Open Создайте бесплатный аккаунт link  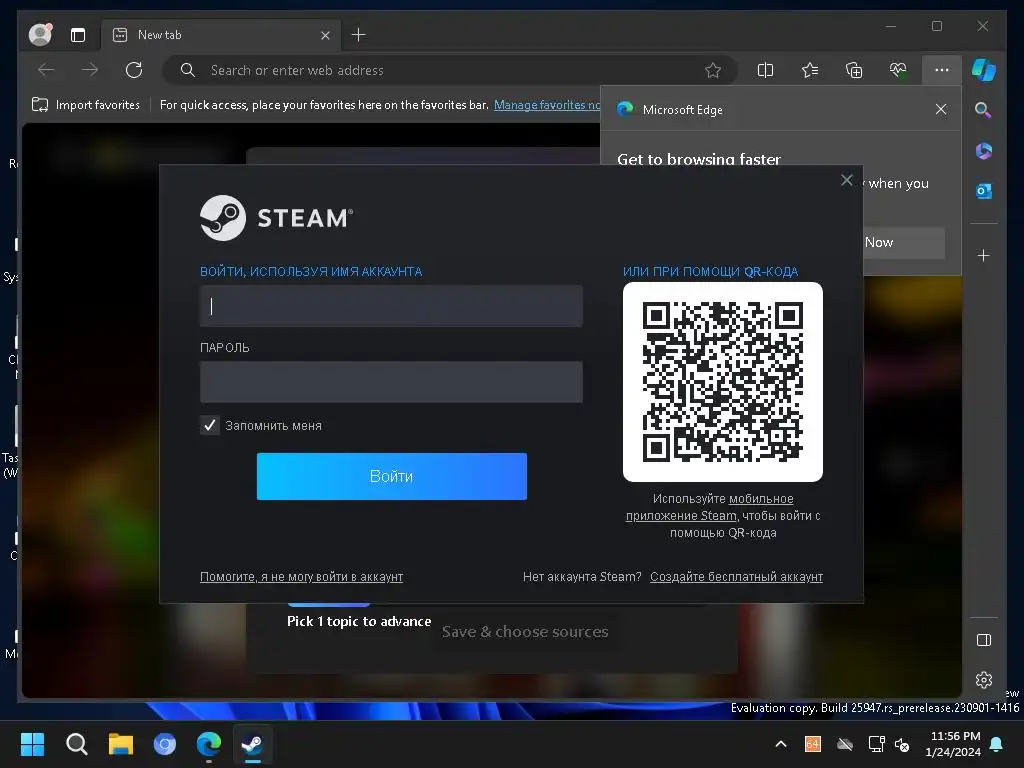[x=736, y=577]
